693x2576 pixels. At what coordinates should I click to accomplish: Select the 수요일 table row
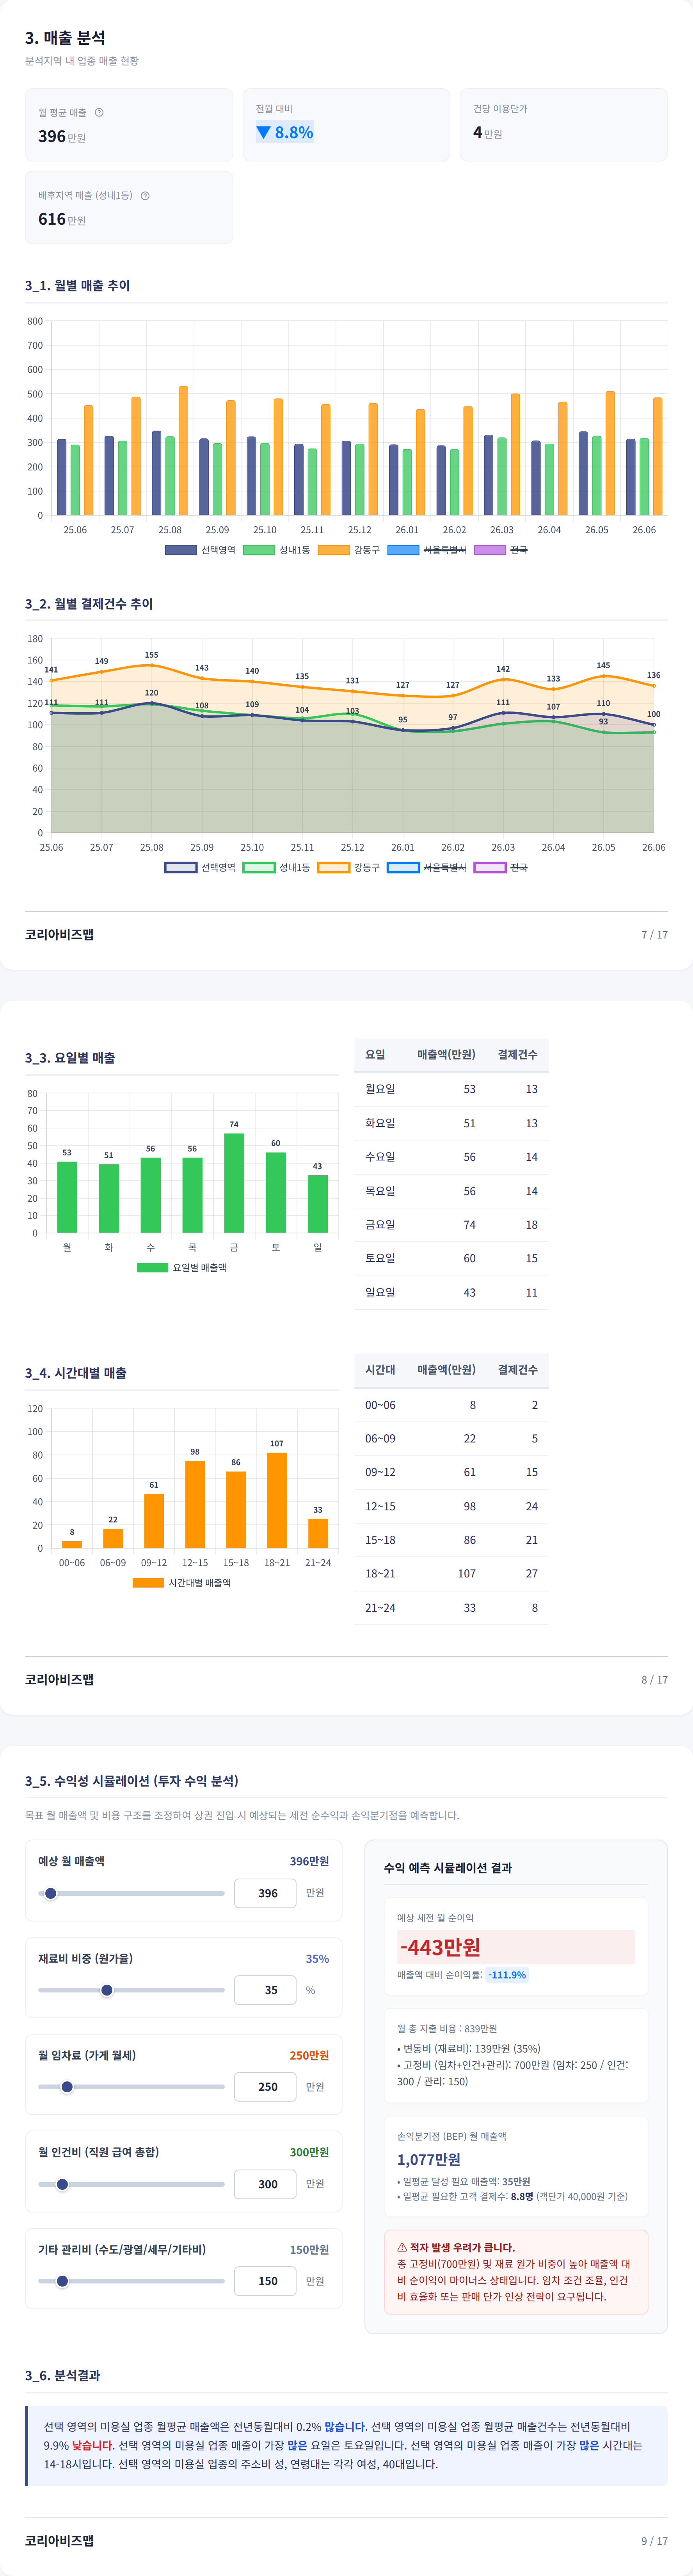(451, 1157)
